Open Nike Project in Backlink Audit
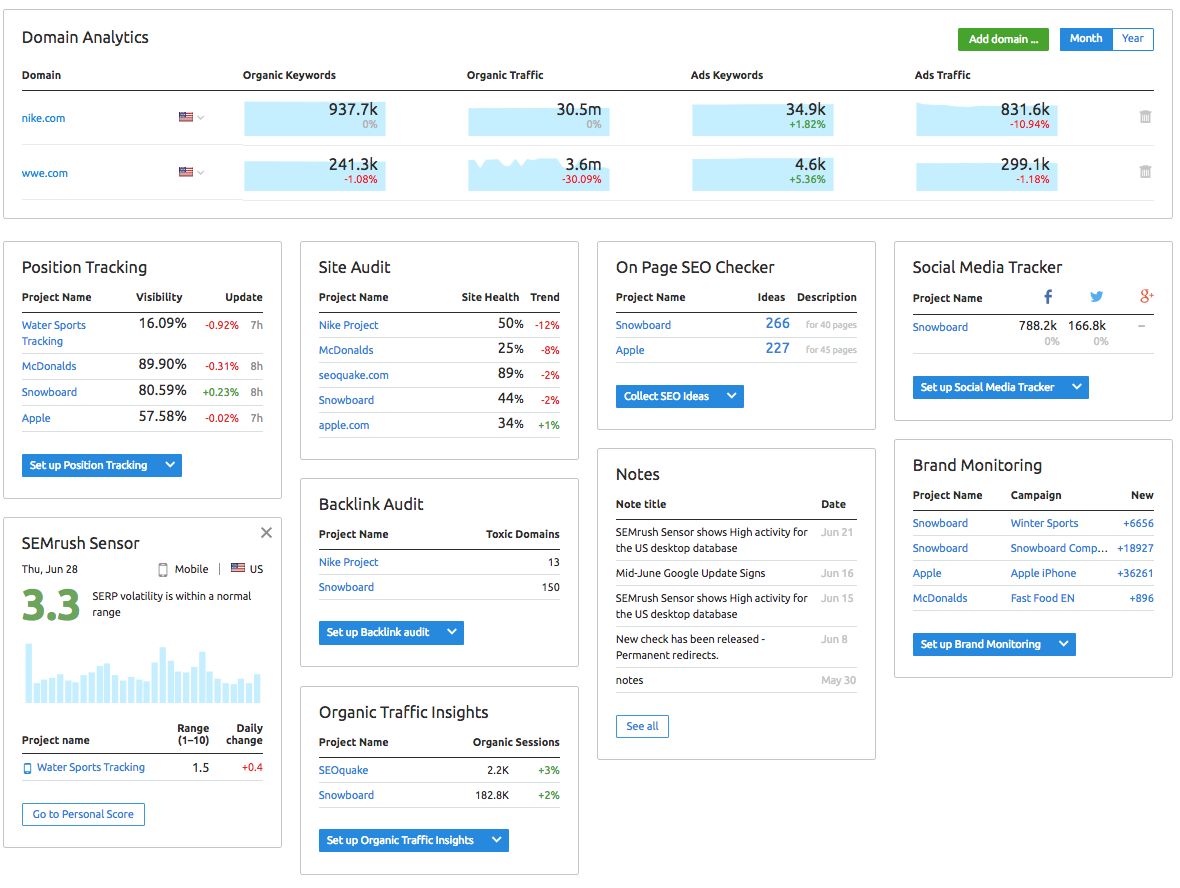 click(x=348, y=562)
